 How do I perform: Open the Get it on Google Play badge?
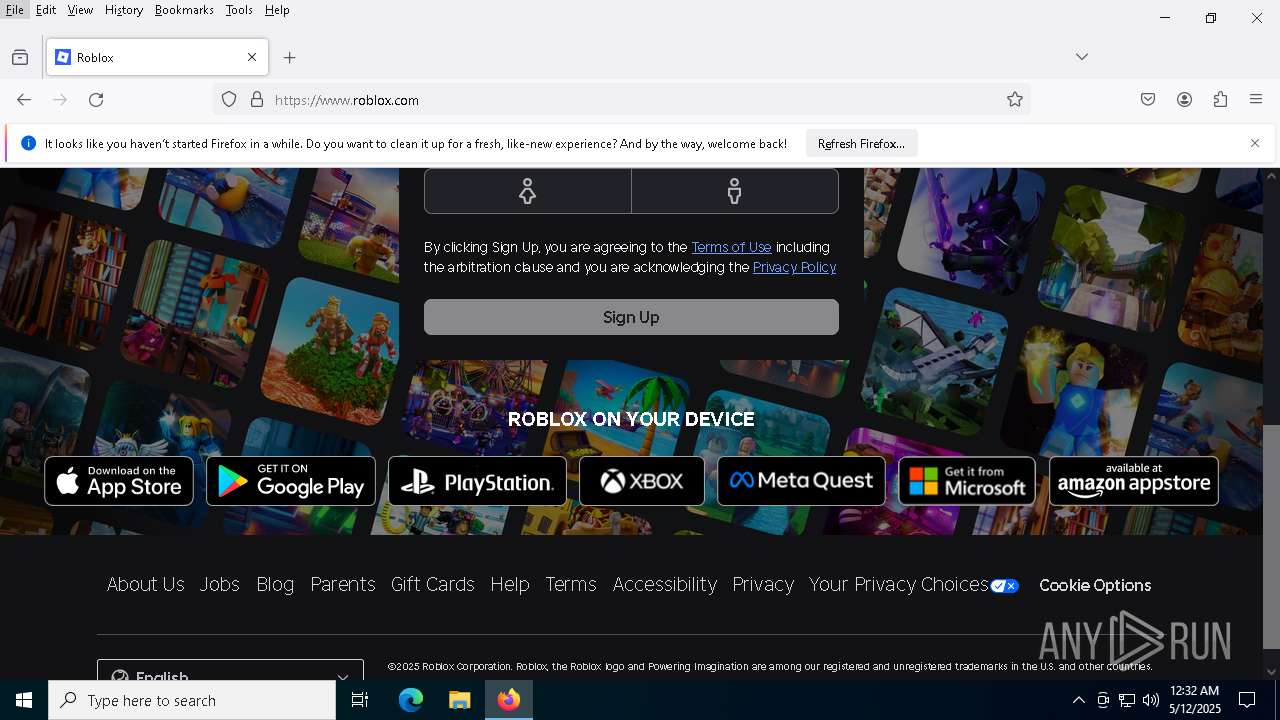291,481
